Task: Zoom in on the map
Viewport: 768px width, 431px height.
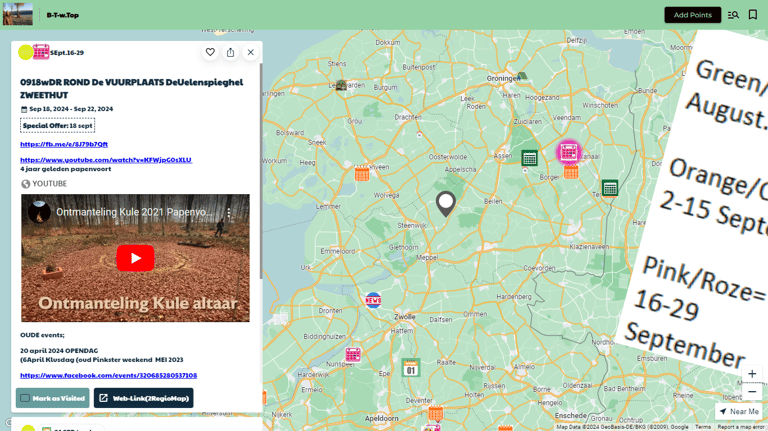Action: click(752, 374)
